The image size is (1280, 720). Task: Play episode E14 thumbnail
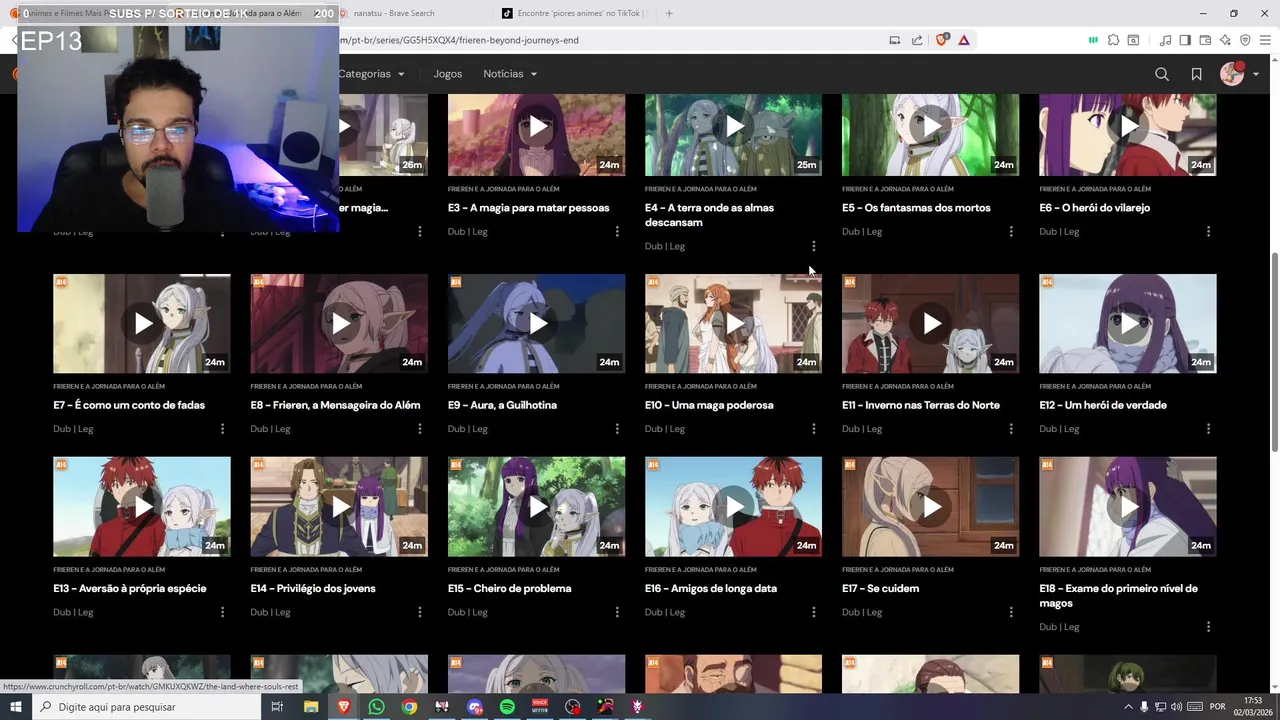click(x=339, y=507)
